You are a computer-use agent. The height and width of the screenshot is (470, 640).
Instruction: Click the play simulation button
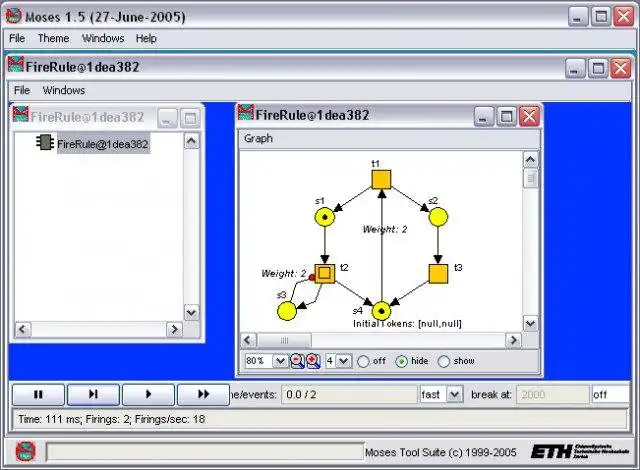pos(149,395)
